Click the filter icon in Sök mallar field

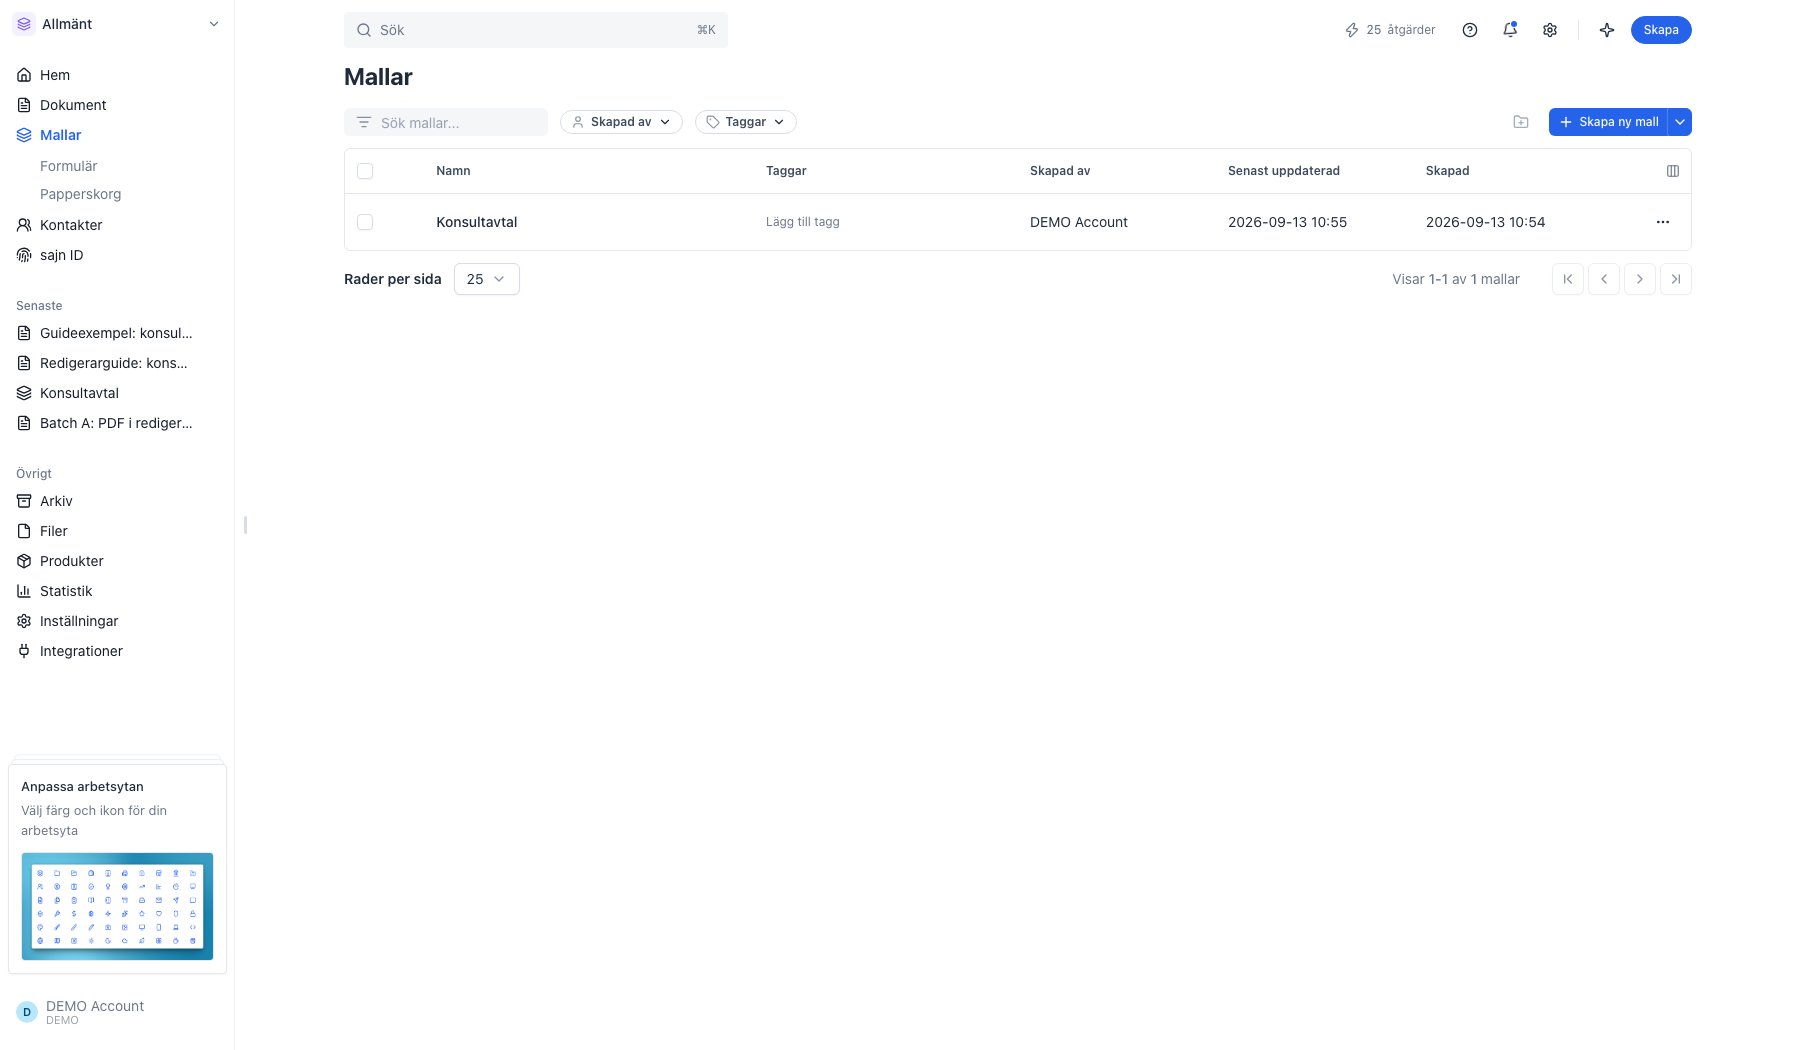coord(364,122)
